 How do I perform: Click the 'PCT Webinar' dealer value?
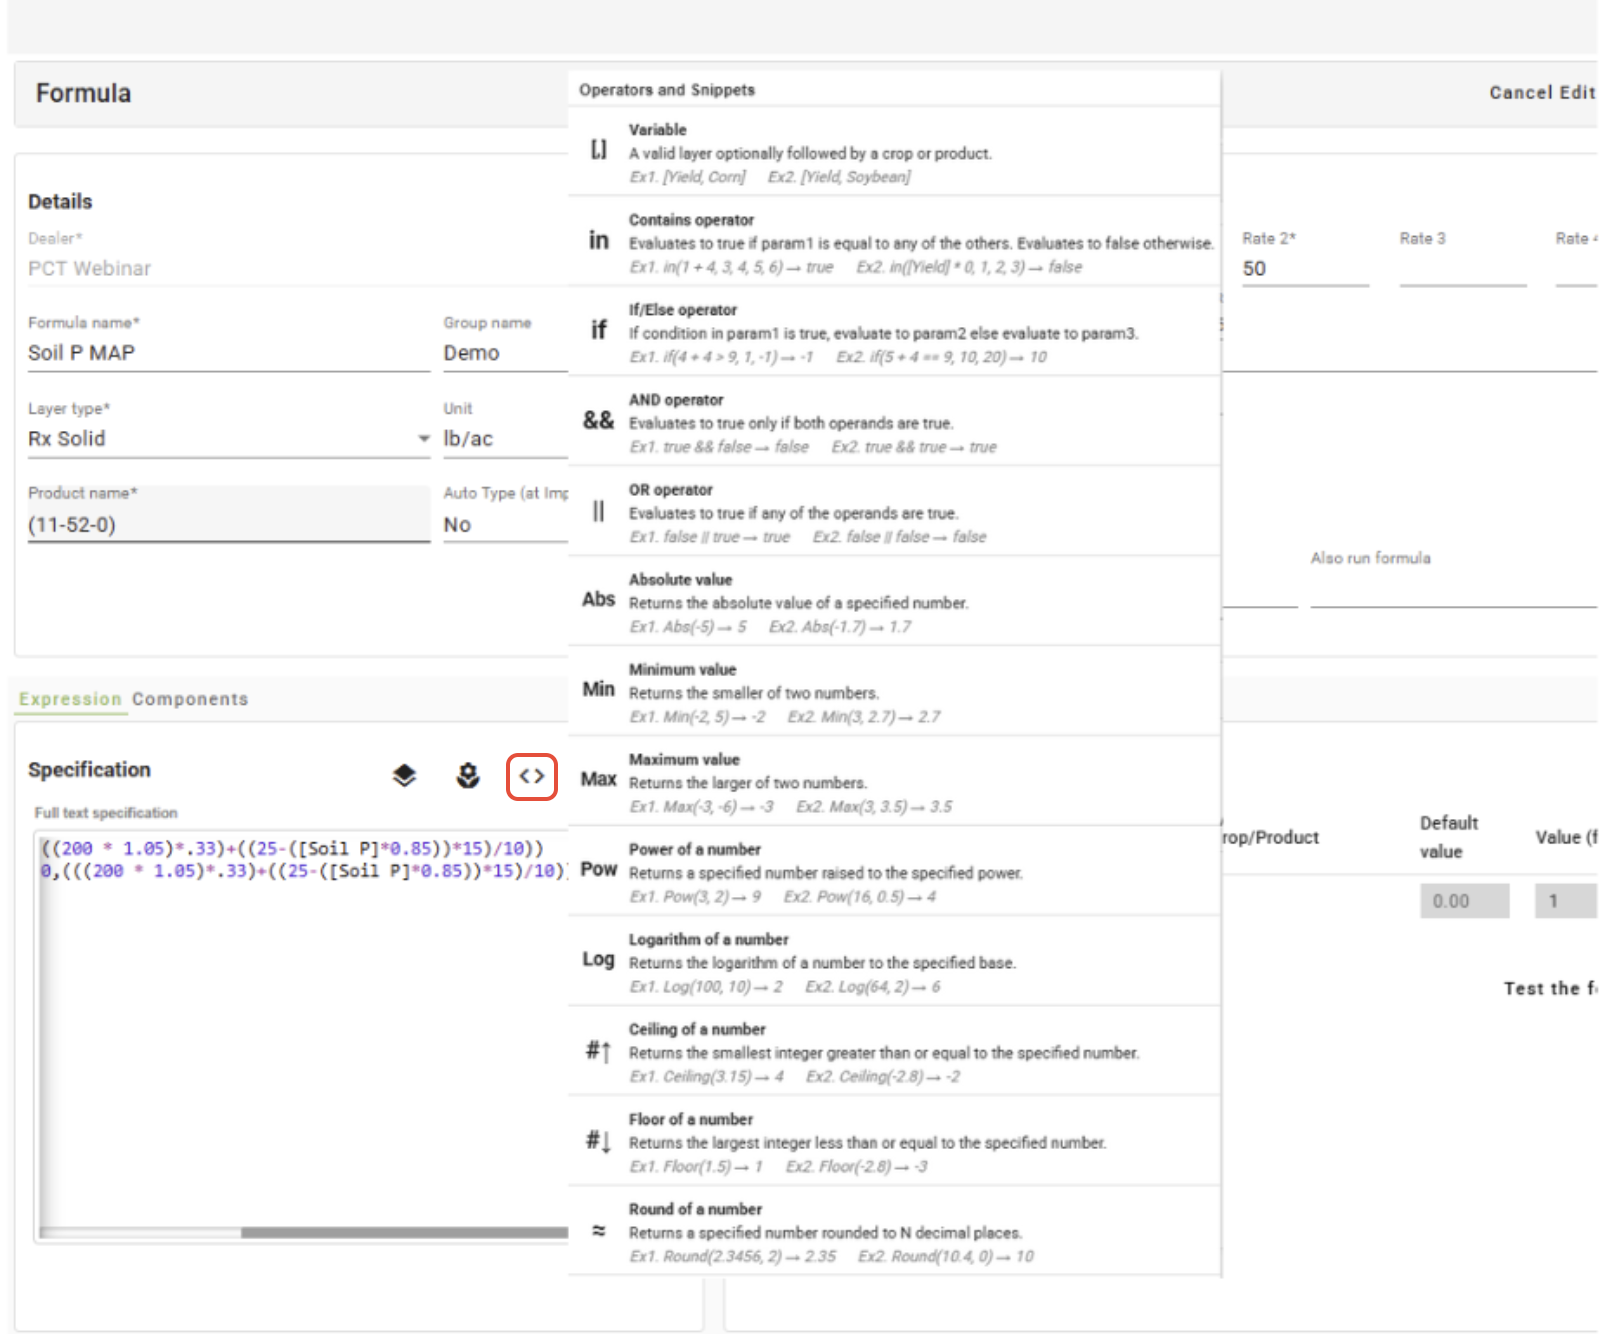pos(90,269)
